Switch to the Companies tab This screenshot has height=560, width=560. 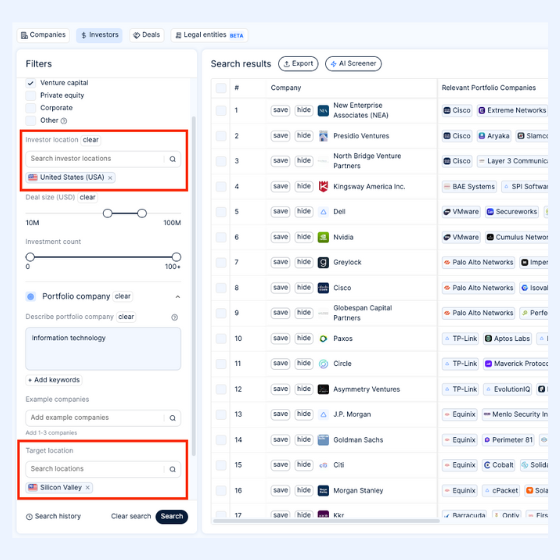[x=43, y=35]
